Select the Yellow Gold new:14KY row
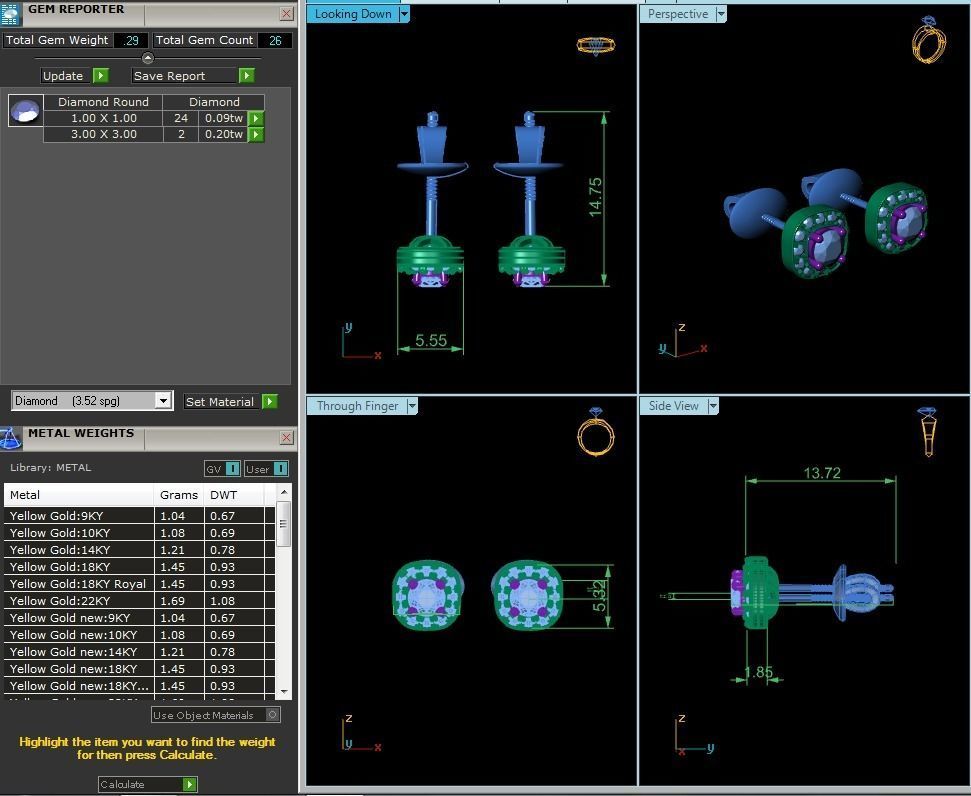This screenshot has width=971, height=796. [x=139, y=652]
